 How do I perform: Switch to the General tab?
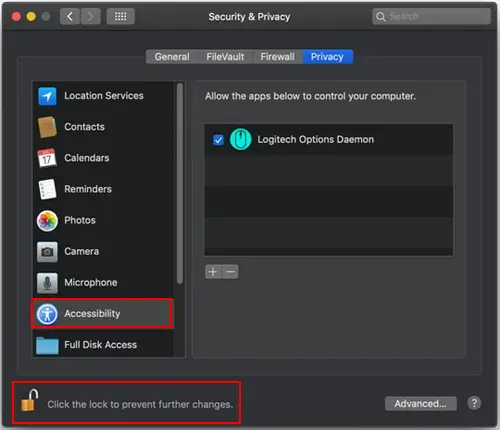(172, 57)
